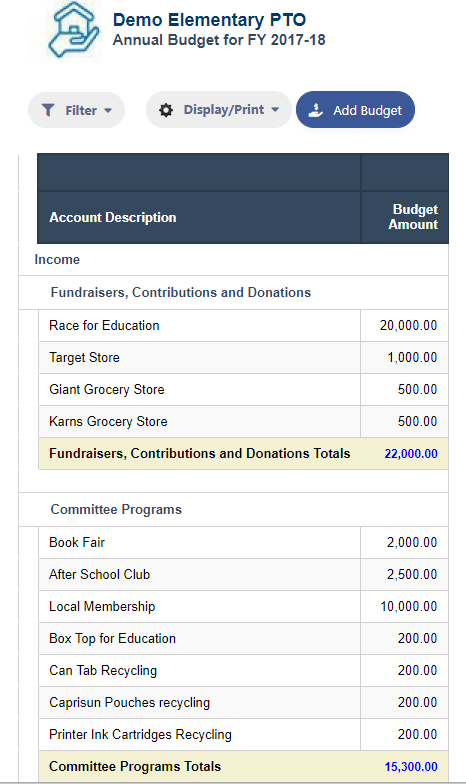Collapse Fundraisers, Contributions and Donations group
The width and height of the screenshot is (466, 784).
(x=180, y=292)
